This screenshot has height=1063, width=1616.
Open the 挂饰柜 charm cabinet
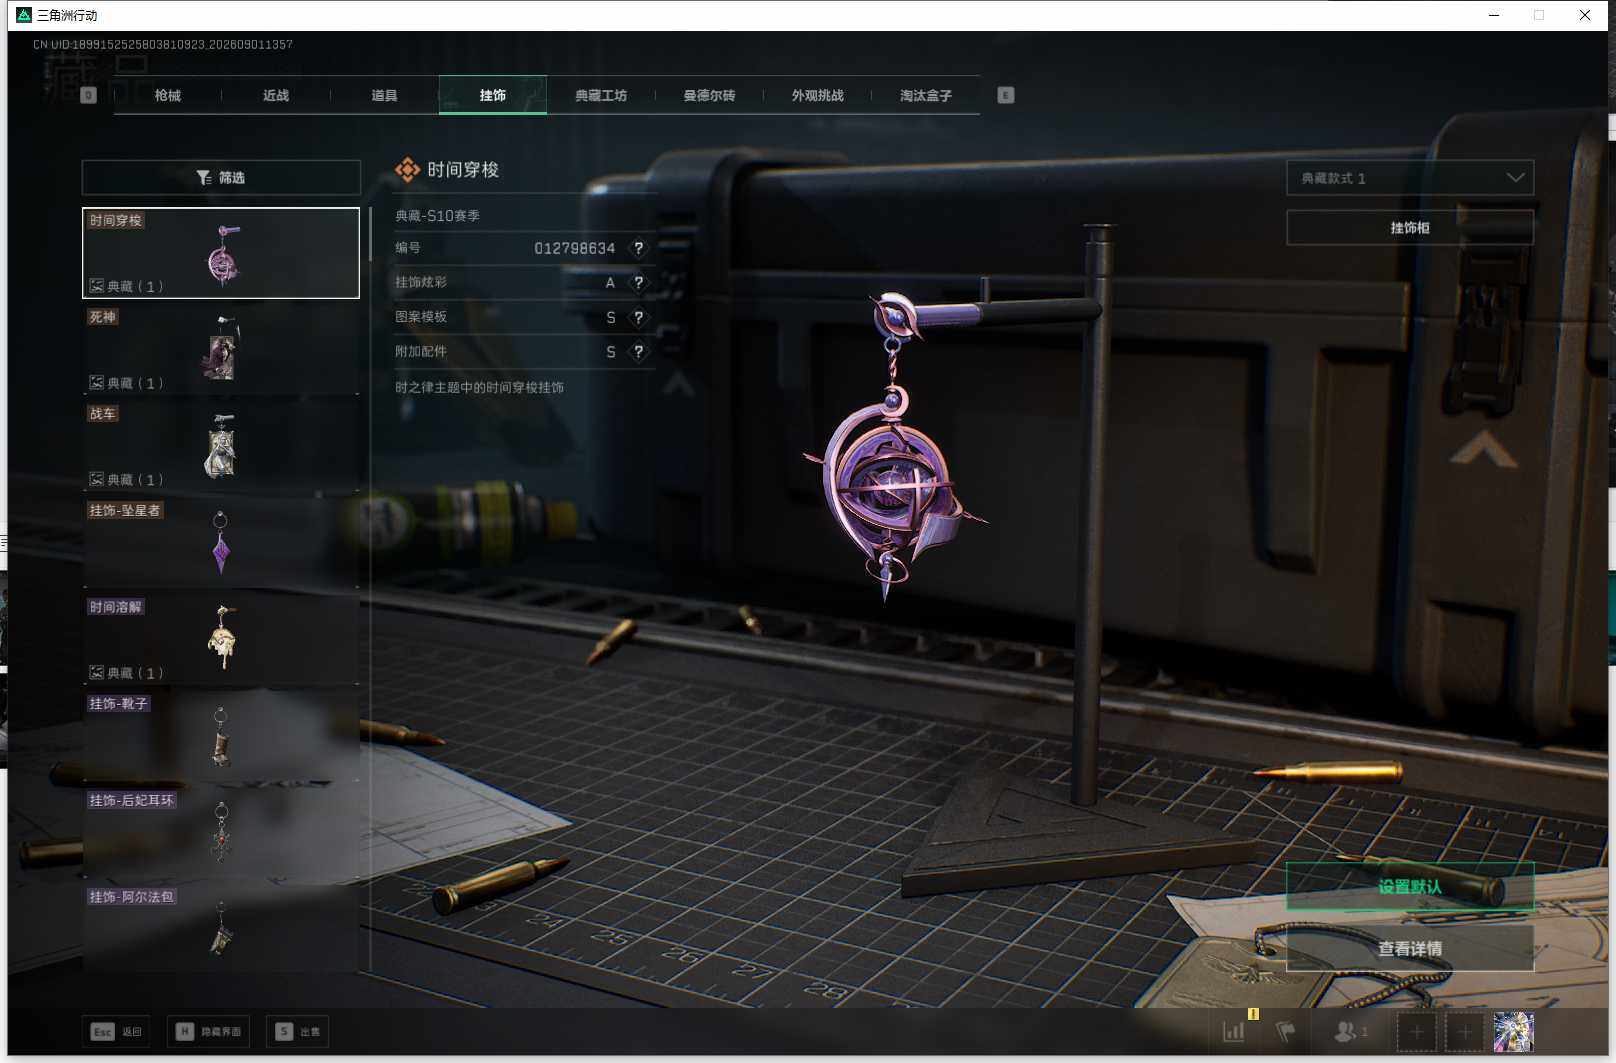pos(1410,228)
